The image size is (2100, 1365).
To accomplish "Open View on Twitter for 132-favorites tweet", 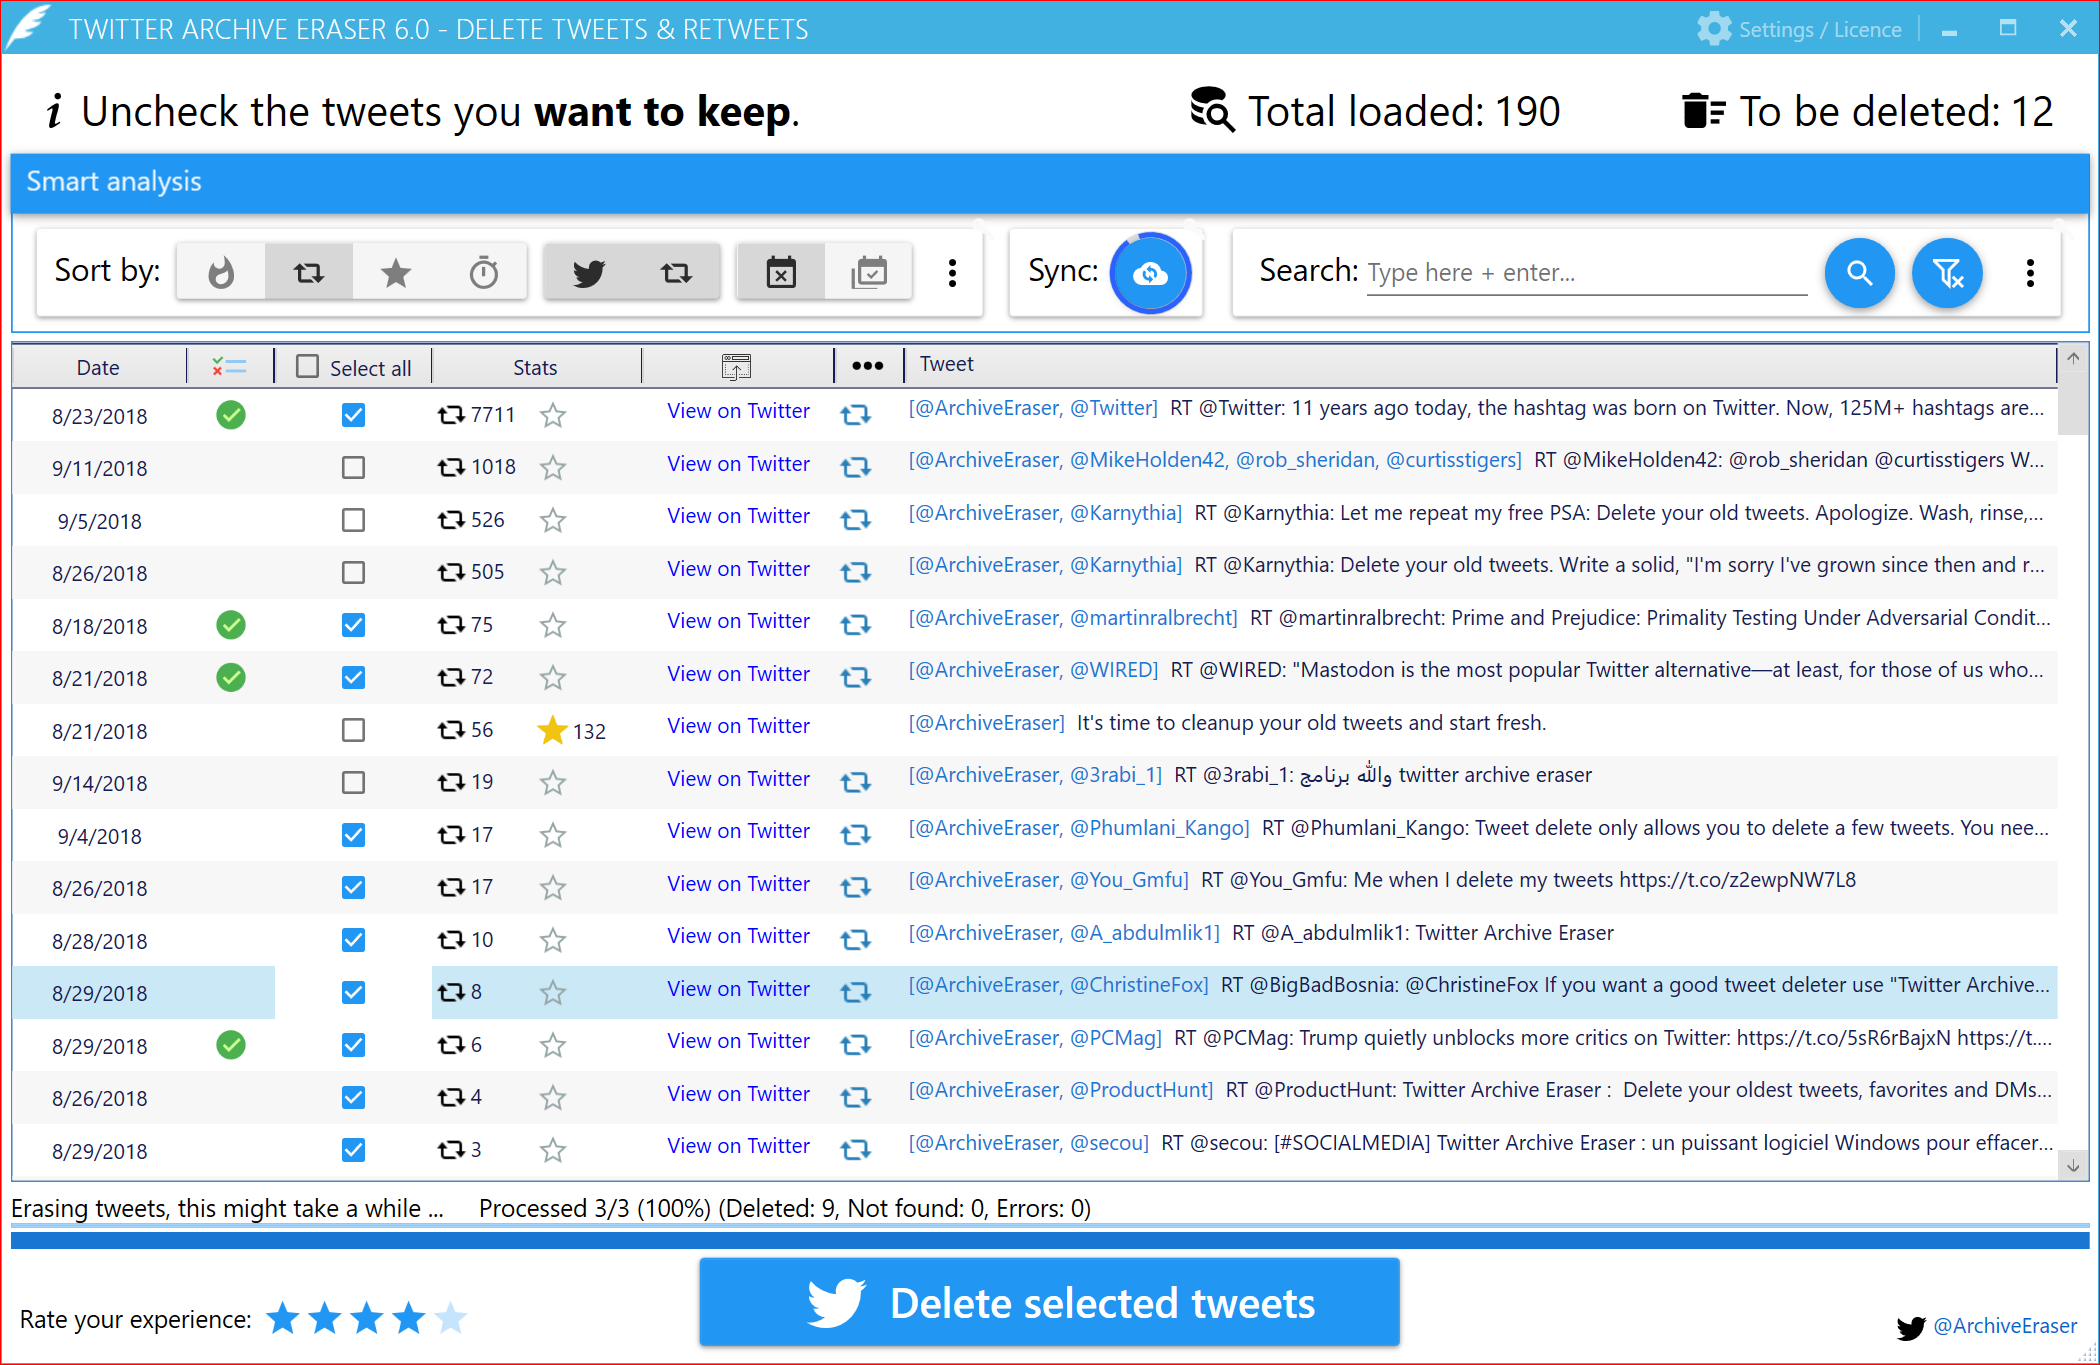I will pyautogui.click(x=738, y=726).
